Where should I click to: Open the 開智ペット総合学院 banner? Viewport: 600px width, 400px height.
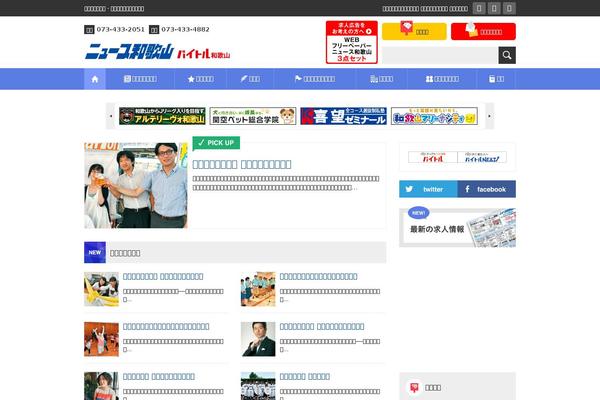tap(253, 116)
